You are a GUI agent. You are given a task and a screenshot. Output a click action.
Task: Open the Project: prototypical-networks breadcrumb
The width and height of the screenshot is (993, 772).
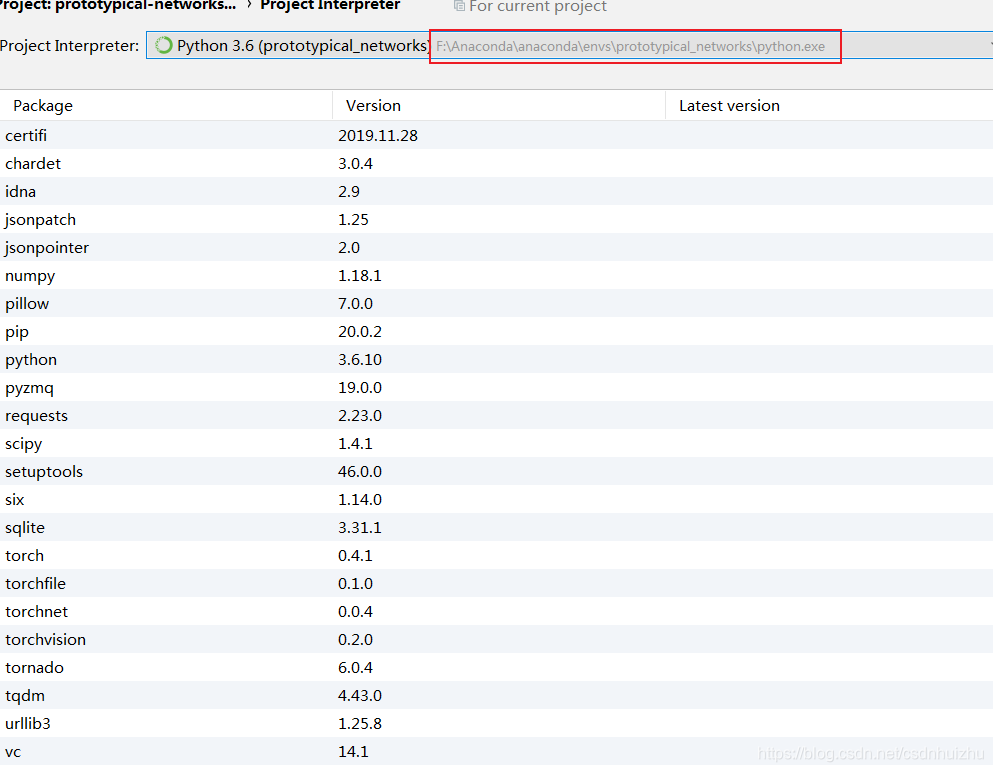[118, 6]
